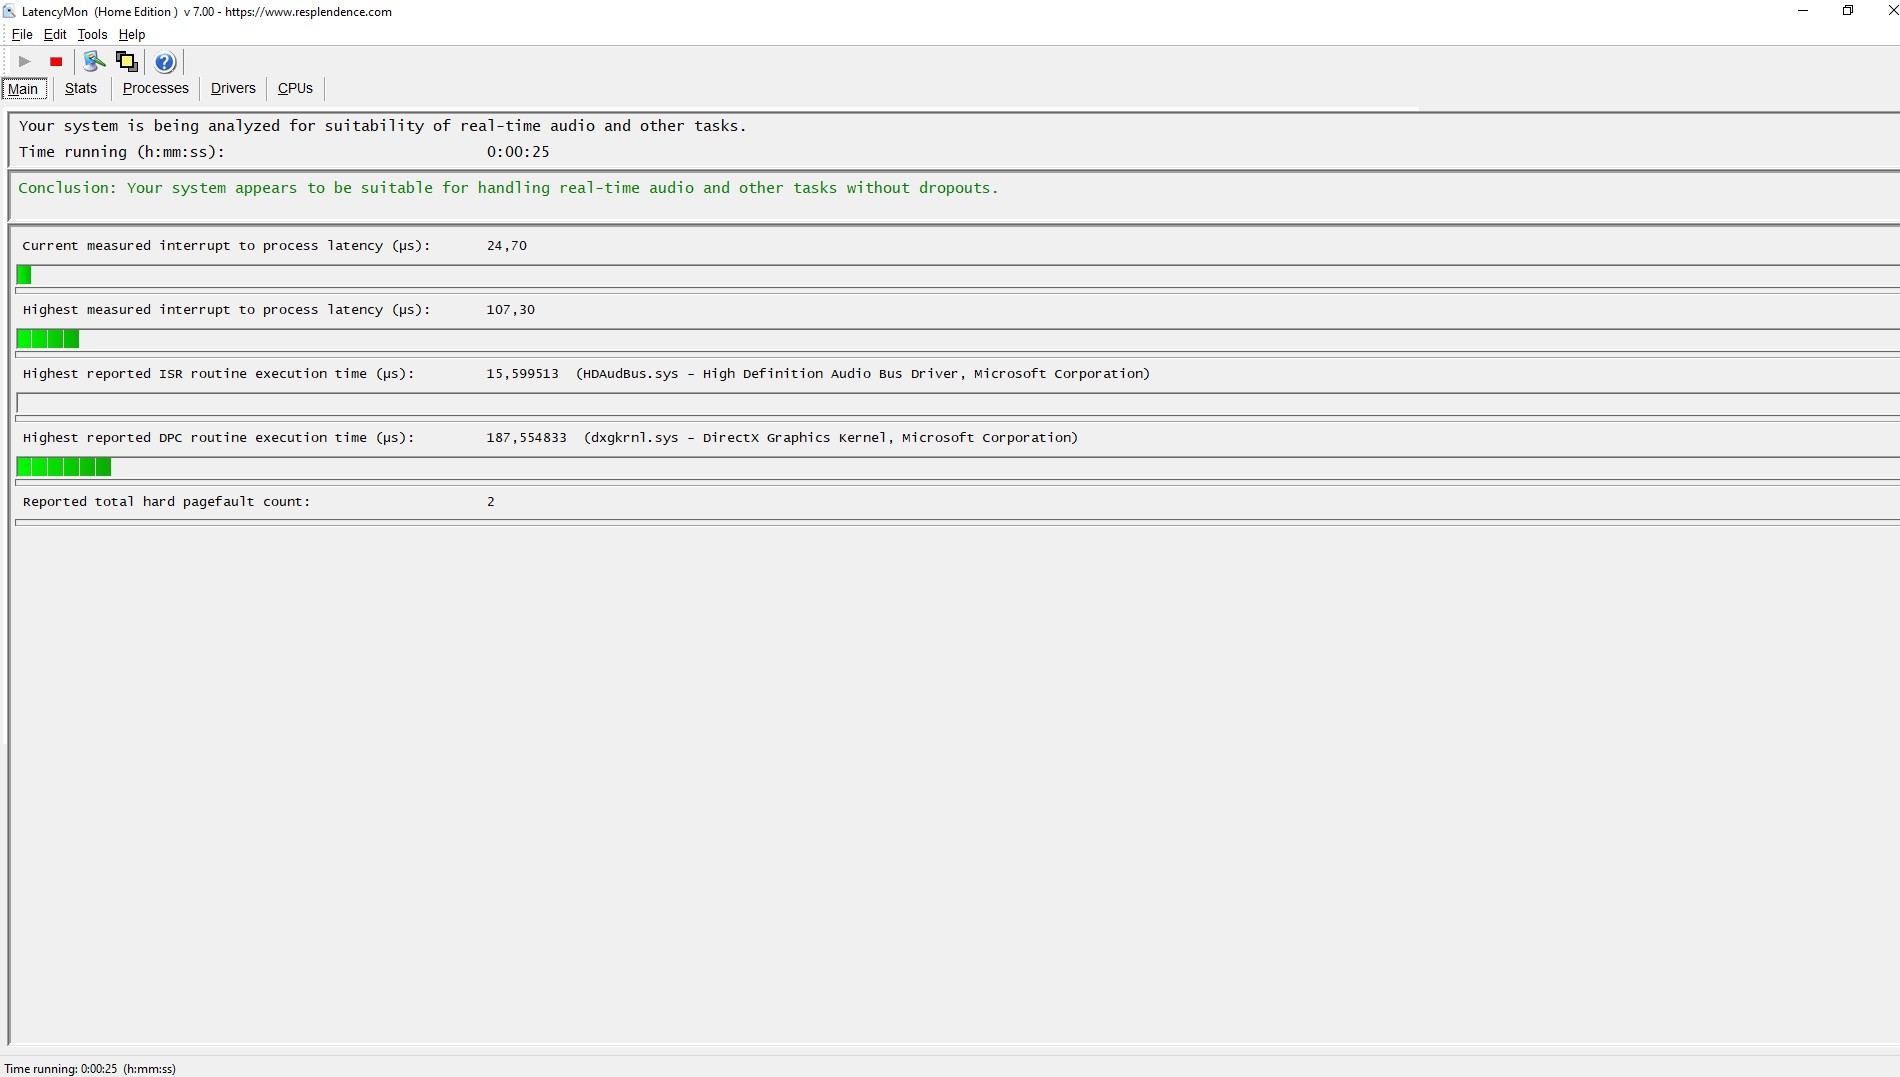Click the current latency value 24,70
This screenshot has width=1900, height=1077.
[507, 246]
